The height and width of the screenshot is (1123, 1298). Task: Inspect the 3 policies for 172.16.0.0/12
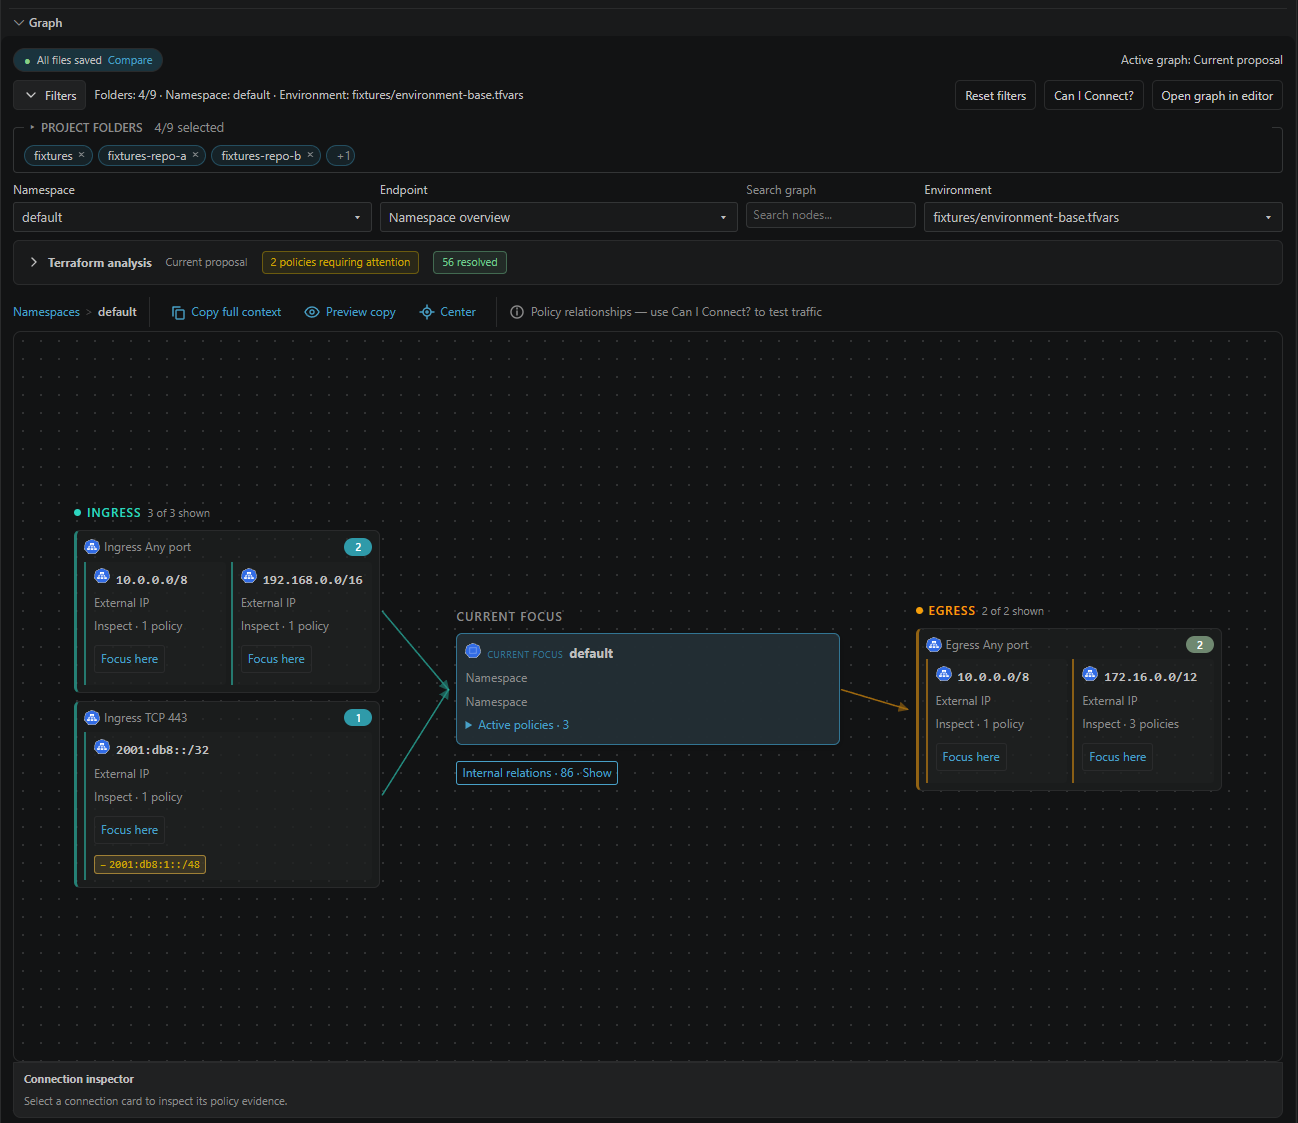[1130, 724]
